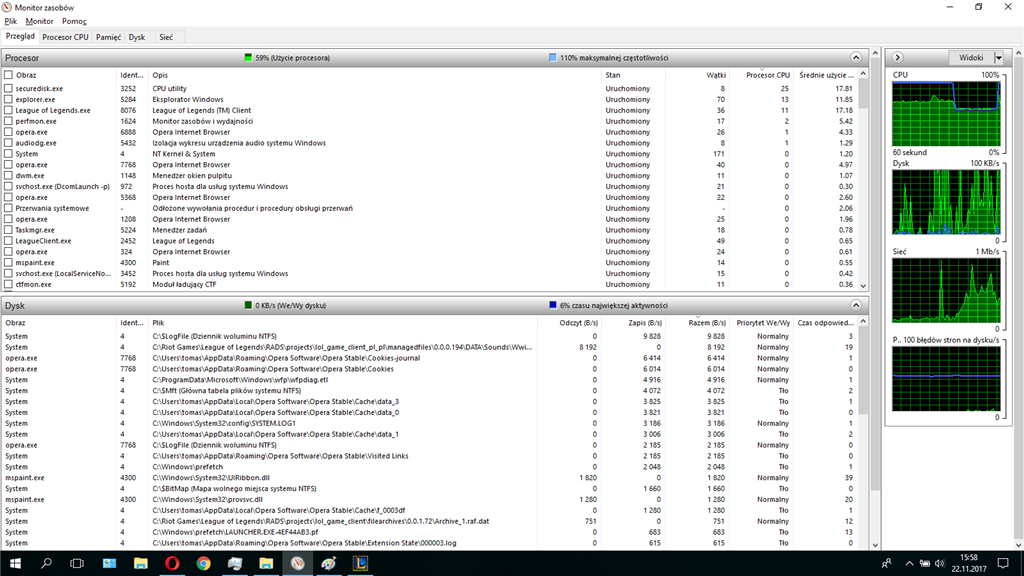Open the Plik menu

coord(10,22)
